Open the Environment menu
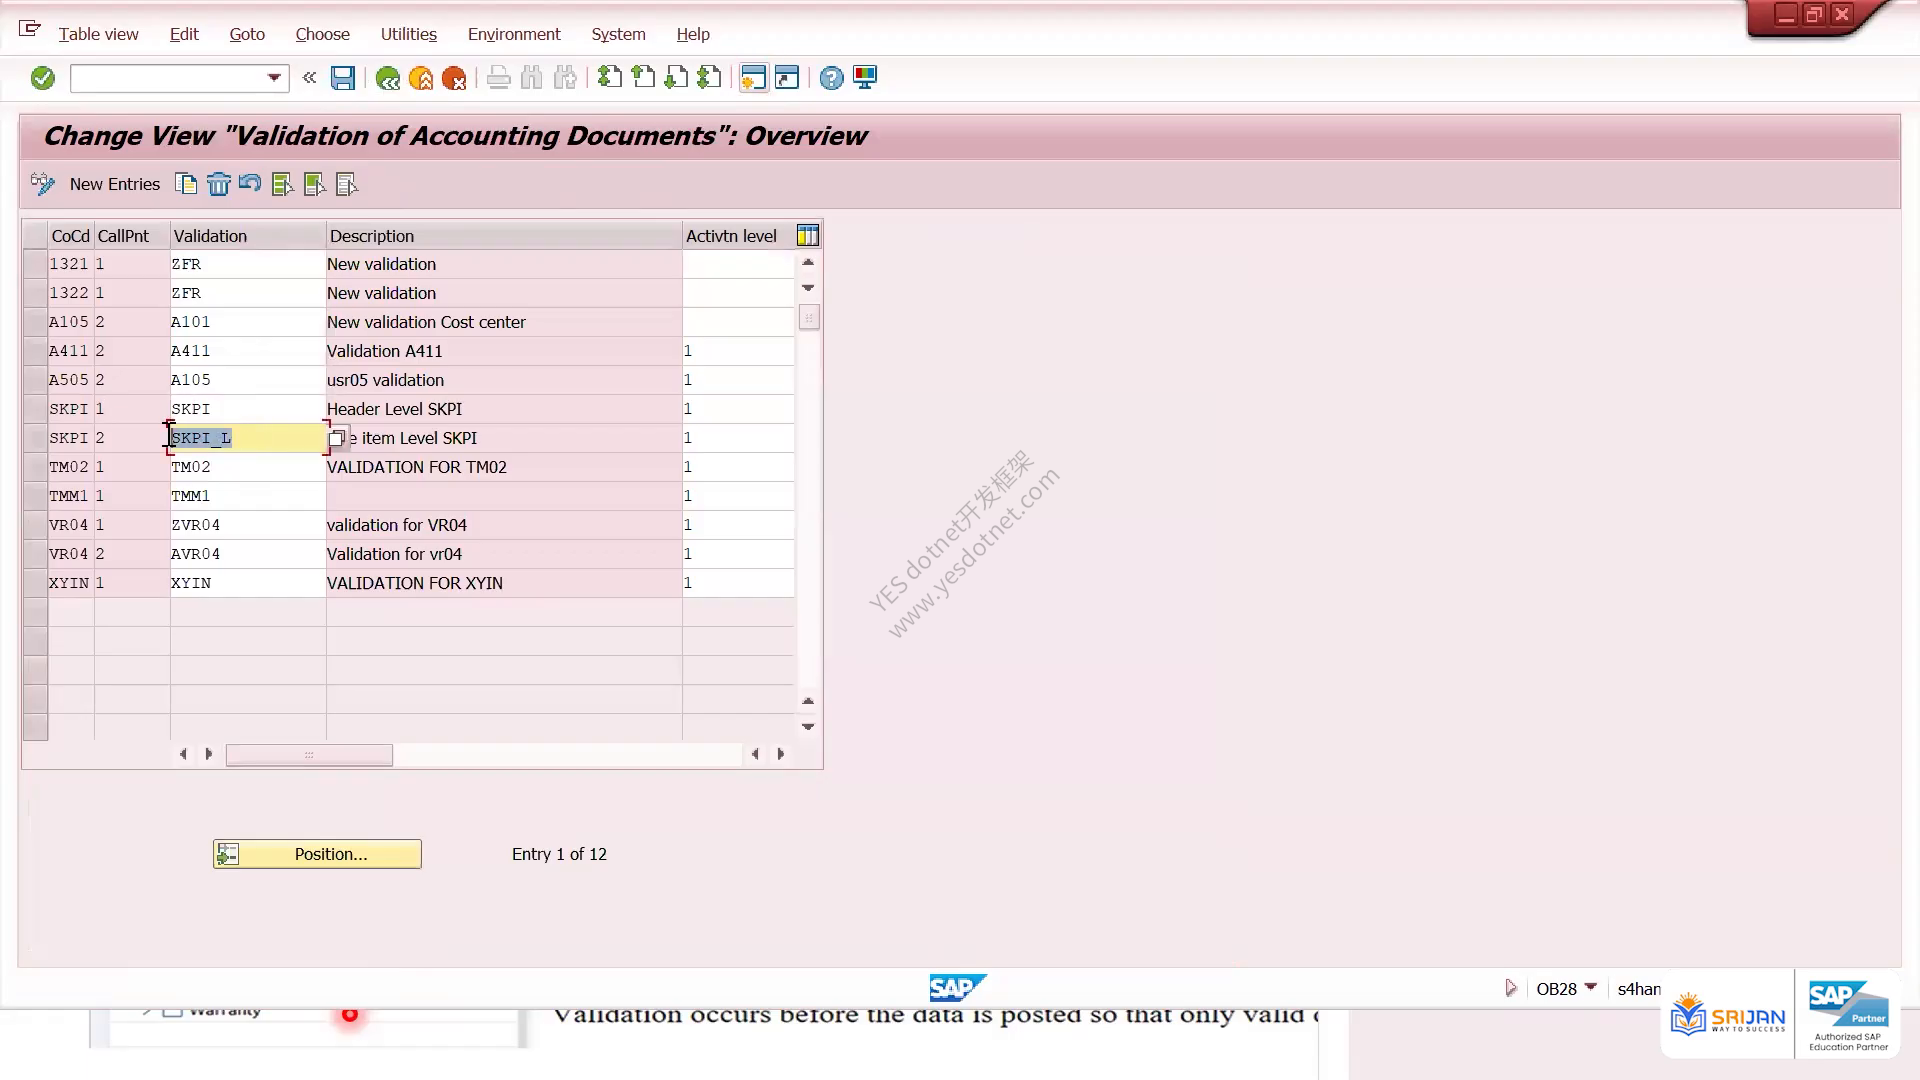The width and height of the screenshot is (1920, 1080). [514, 34]
